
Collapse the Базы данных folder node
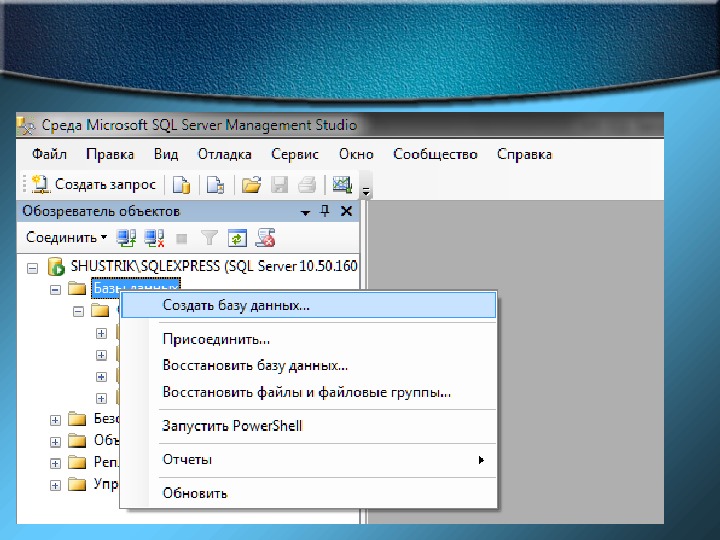[56, 290]
